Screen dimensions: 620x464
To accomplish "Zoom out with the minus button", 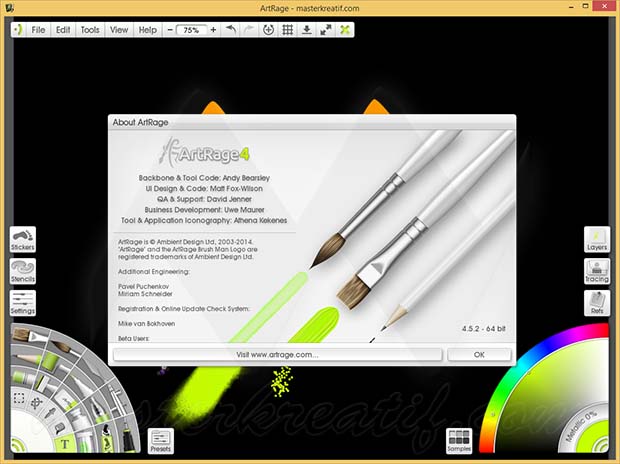I will click(170, 30).
